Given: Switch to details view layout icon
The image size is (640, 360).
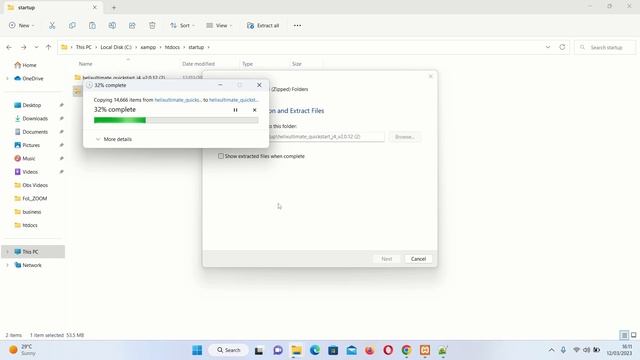Looking at the screenshot, I should tap(624, 335).
